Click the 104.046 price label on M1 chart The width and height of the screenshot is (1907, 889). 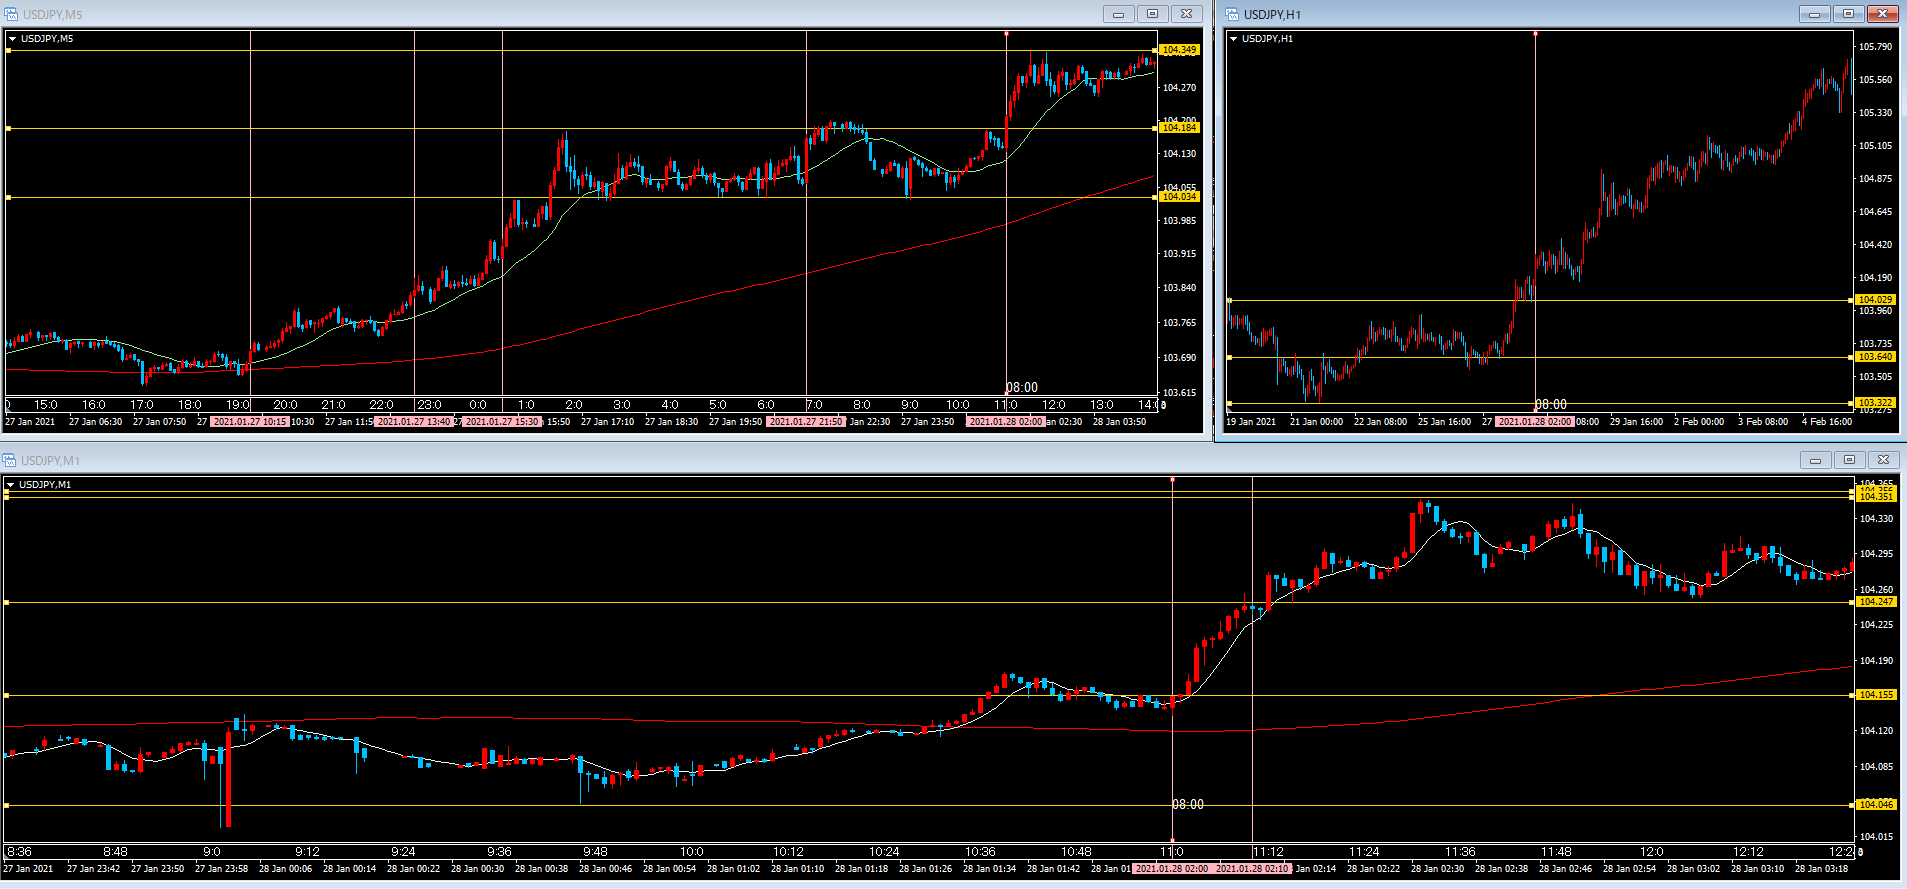point(1875,805)
